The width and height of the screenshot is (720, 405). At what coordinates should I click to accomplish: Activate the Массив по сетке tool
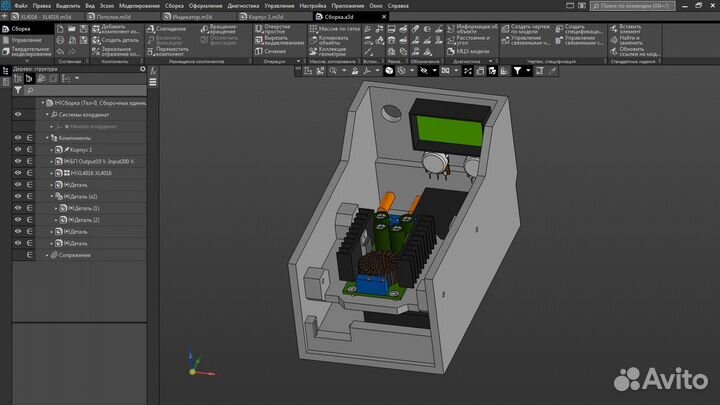pyautogui.click(x=335, y=28)
